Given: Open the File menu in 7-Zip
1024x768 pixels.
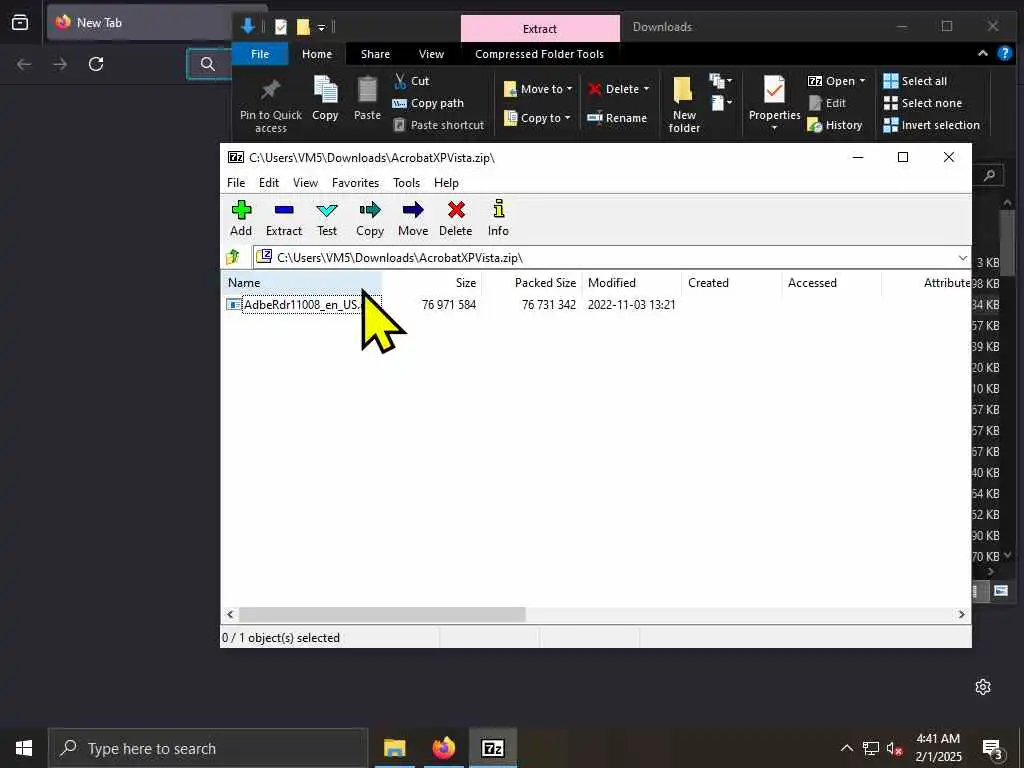Looking at the screenshot, I should (236, 183).
